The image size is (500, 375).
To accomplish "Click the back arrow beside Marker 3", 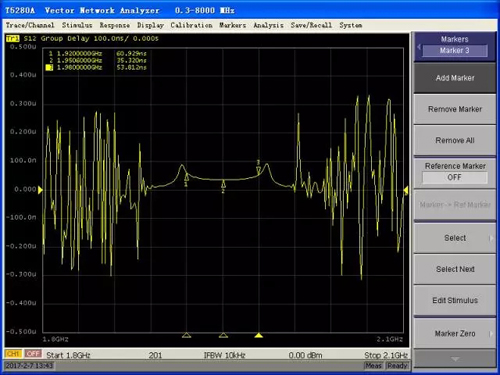I will [x=419, y=47].
